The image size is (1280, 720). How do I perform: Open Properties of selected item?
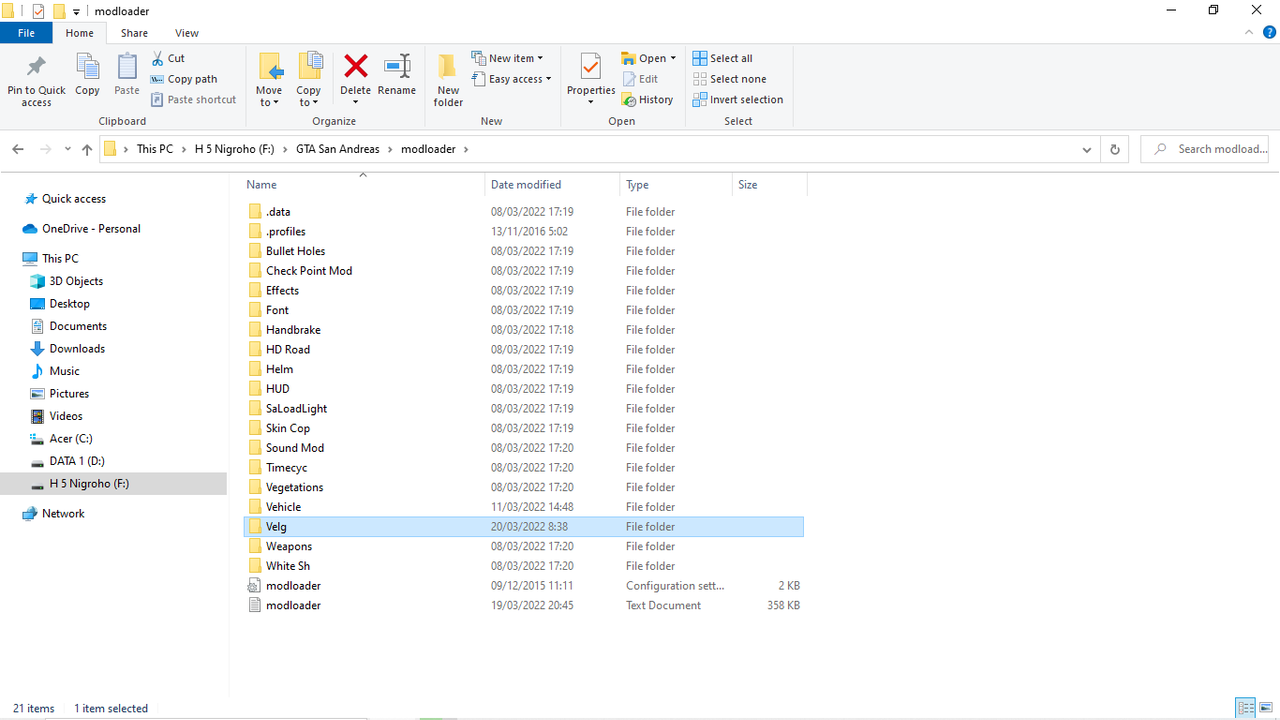590,80
